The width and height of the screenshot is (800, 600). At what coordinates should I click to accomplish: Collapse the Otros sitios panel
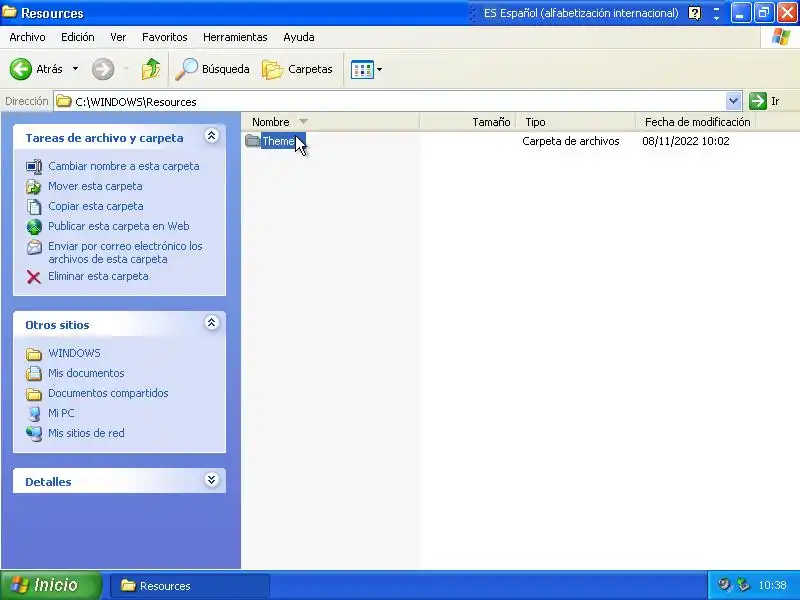211,322
